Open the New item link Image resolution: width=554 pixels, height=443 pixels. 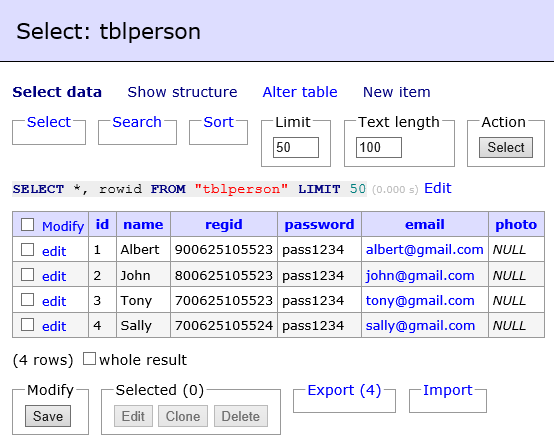point(397,92)
